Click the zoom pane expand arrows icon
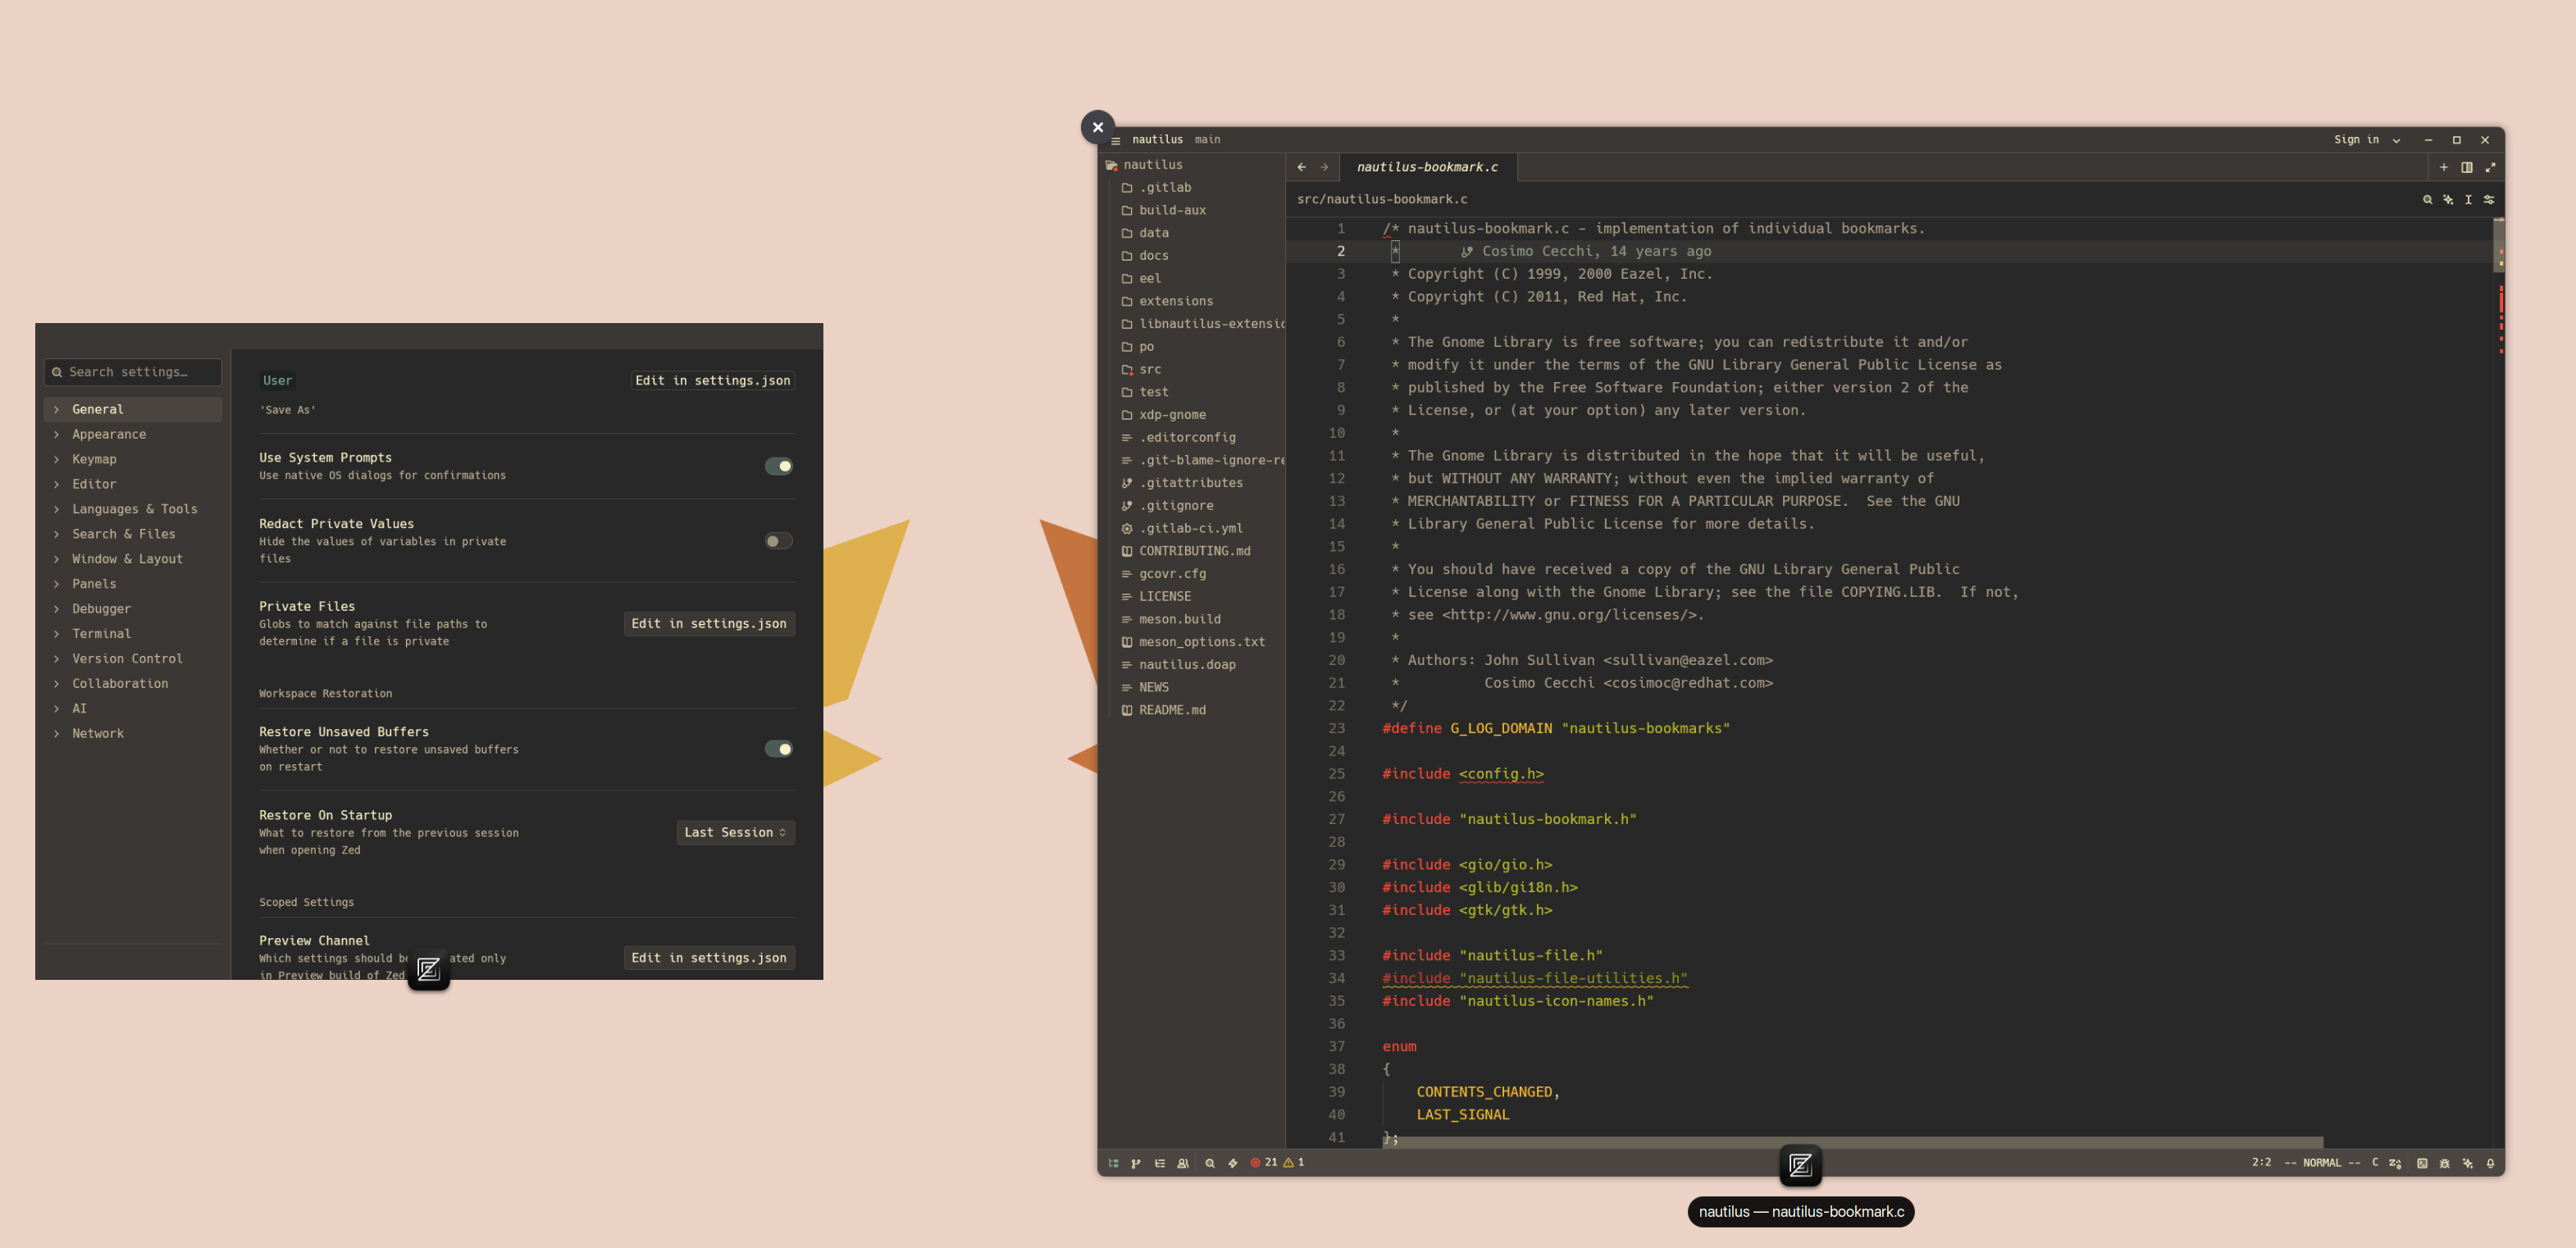Screen dimensions: 2576x1248 2490,167
